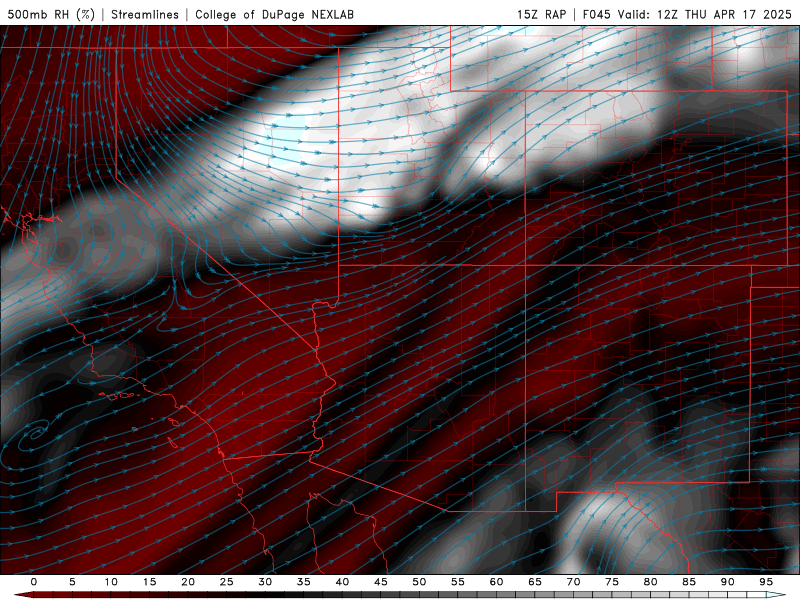Viewport: 800px width, 600px height.
Task: Click "12Z THU APR 17 2025" valid time
Action: (x=724, y=14)
